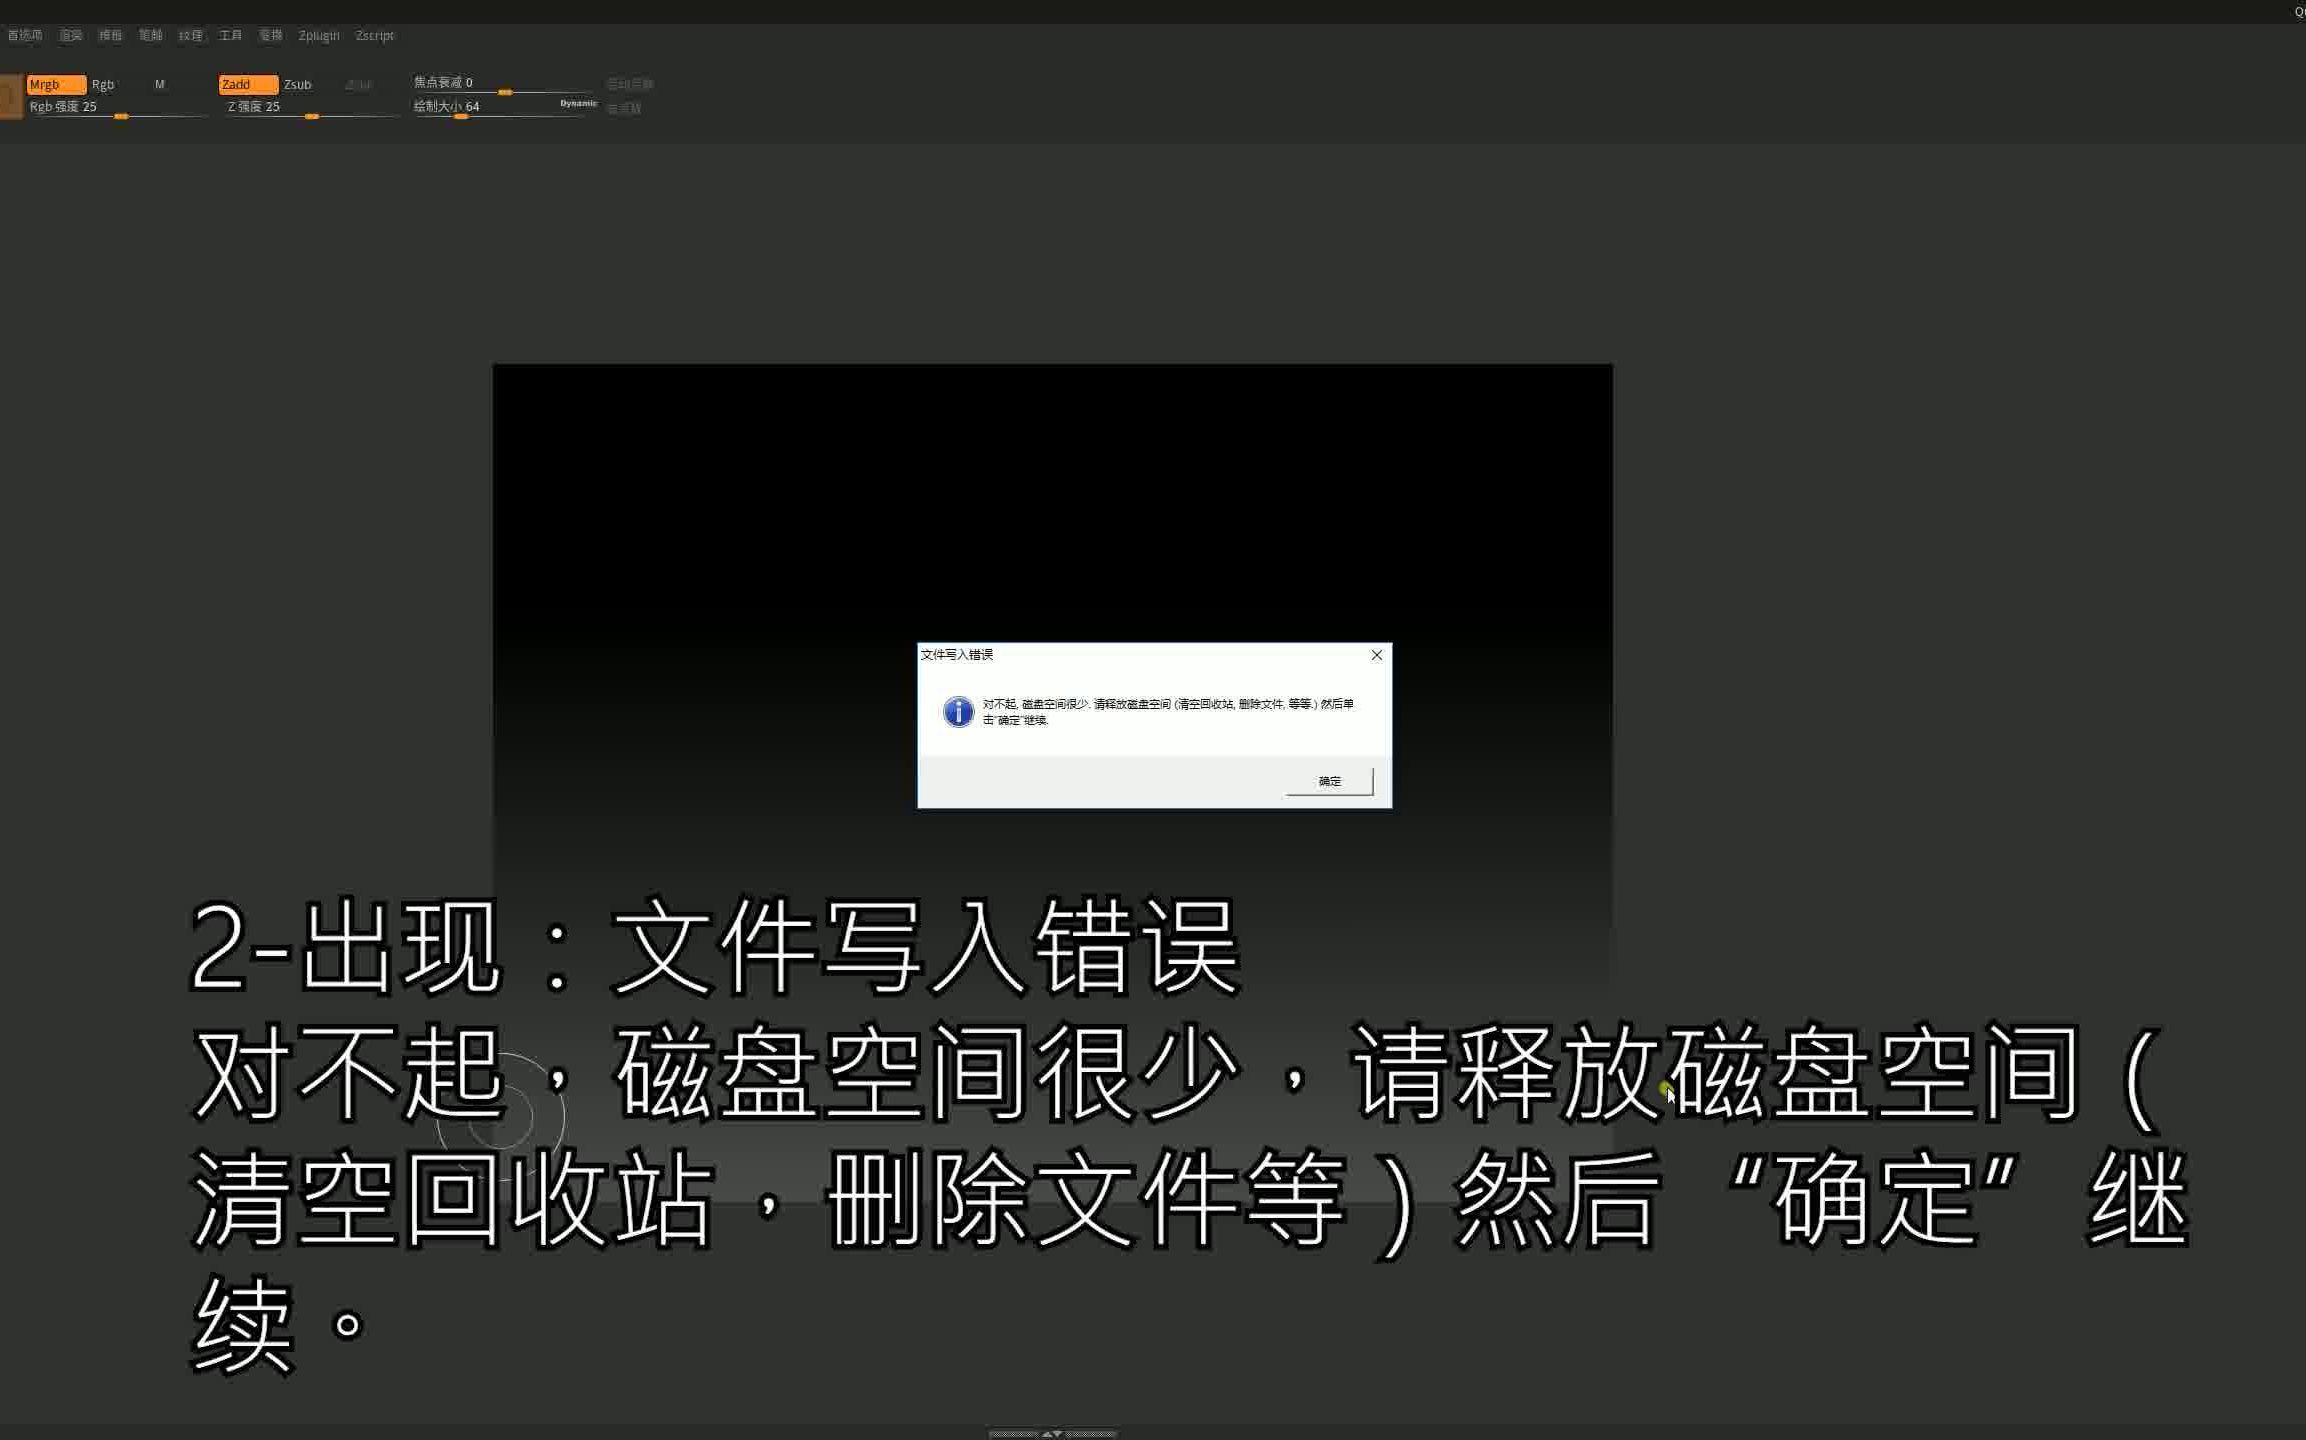Image resolution: width=2306 pixels, height=1440 pixels.
Task: Select the Zadd sculpting mode
Action: click(x=247, y=84)
